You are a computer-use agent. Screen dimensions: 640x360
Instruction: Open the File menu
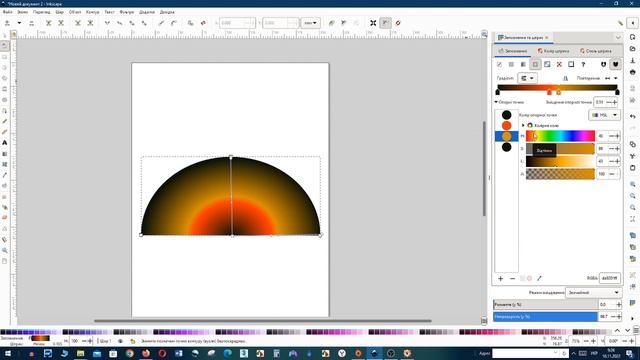(7, 12)
